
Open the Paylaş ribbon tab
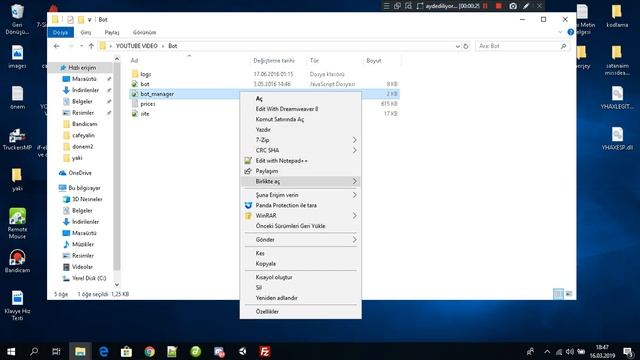click(x=112, y=32)
